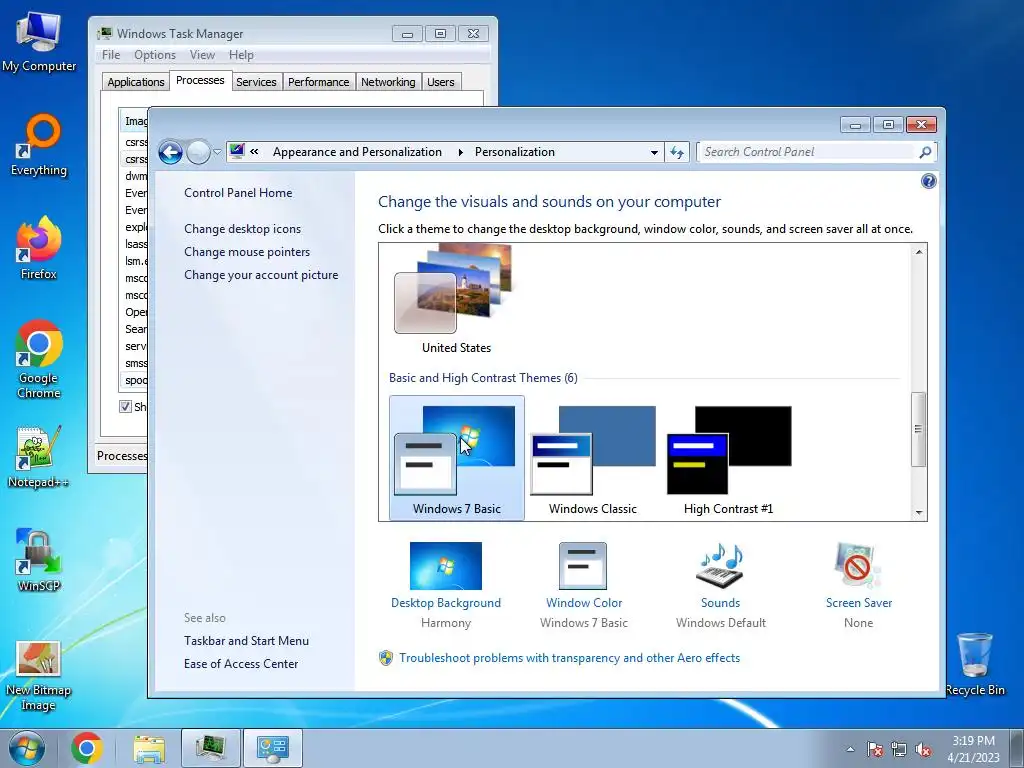The image size is (1024, 768).
Task: Open Windows Explorer from the taskbar
Action: coord(149,748)
